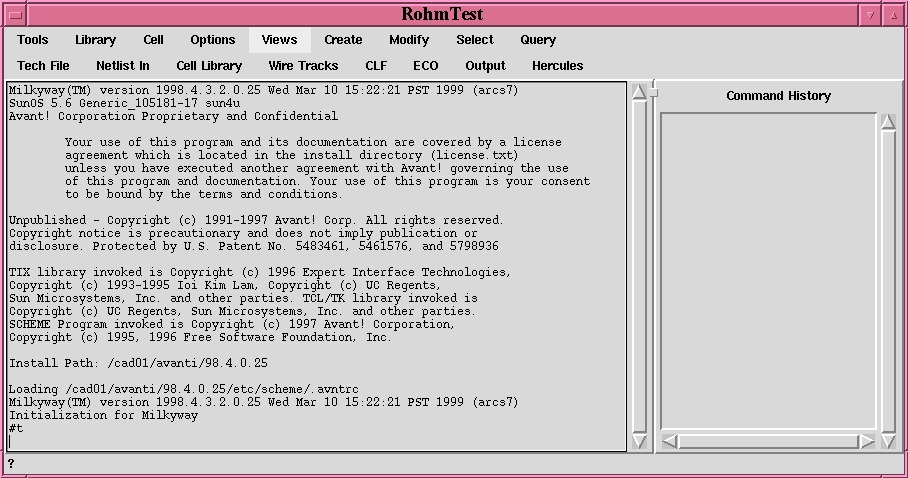The width and height of the screenshot is (908, 478).
Task: Open the Options menu
Action: coord(213,40)
